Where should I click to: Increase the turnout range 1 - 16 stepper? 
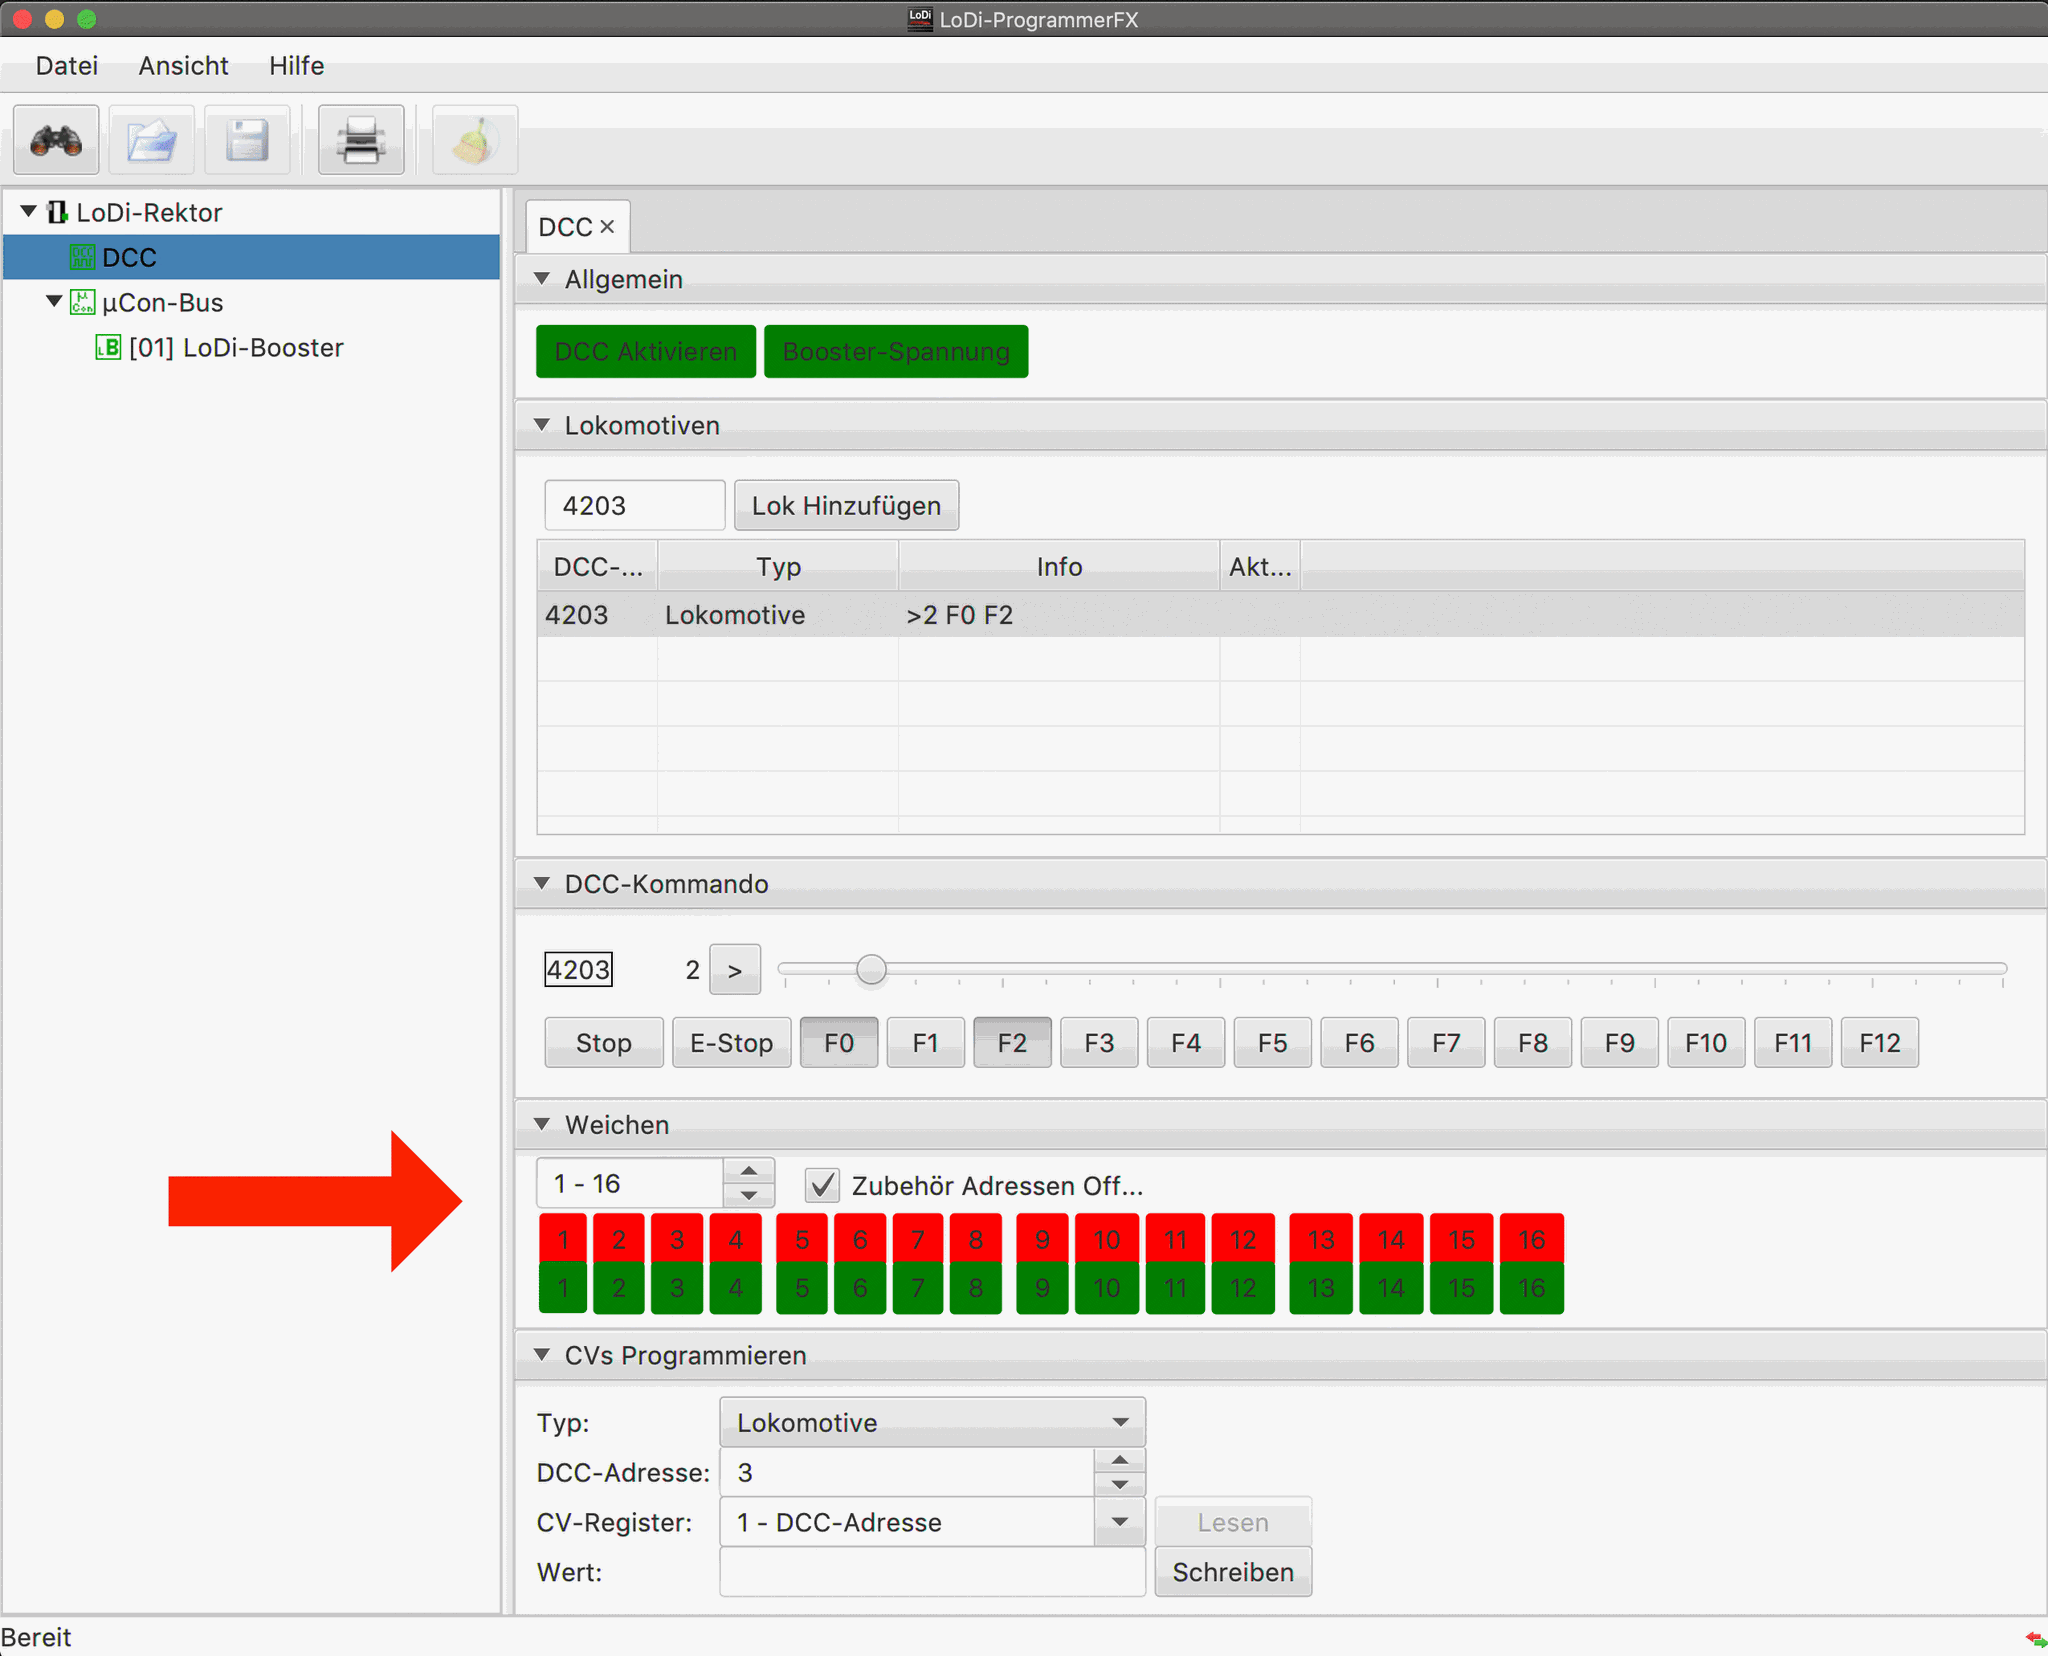coord(749,1171)
